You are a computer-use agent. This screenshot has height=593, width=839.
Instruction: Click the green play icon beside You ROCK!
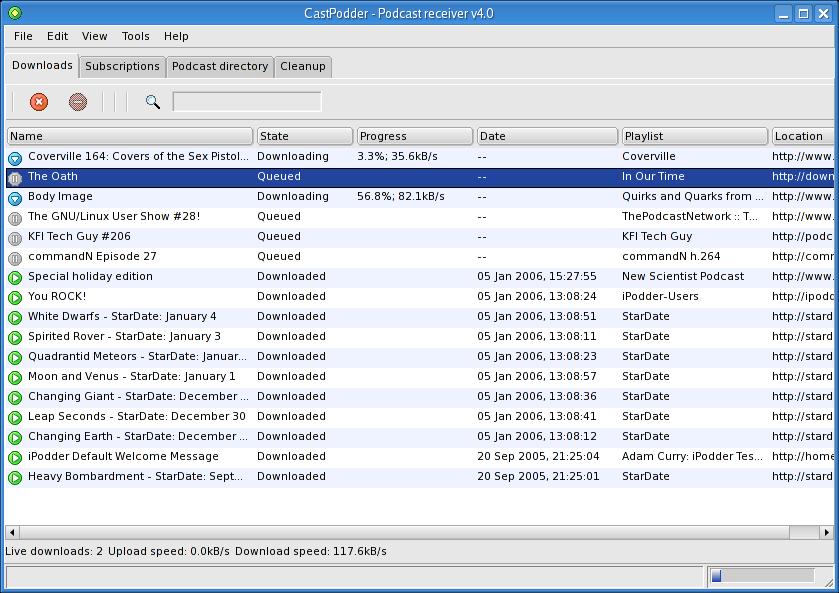pyautogui.click(x=15, y=297)
